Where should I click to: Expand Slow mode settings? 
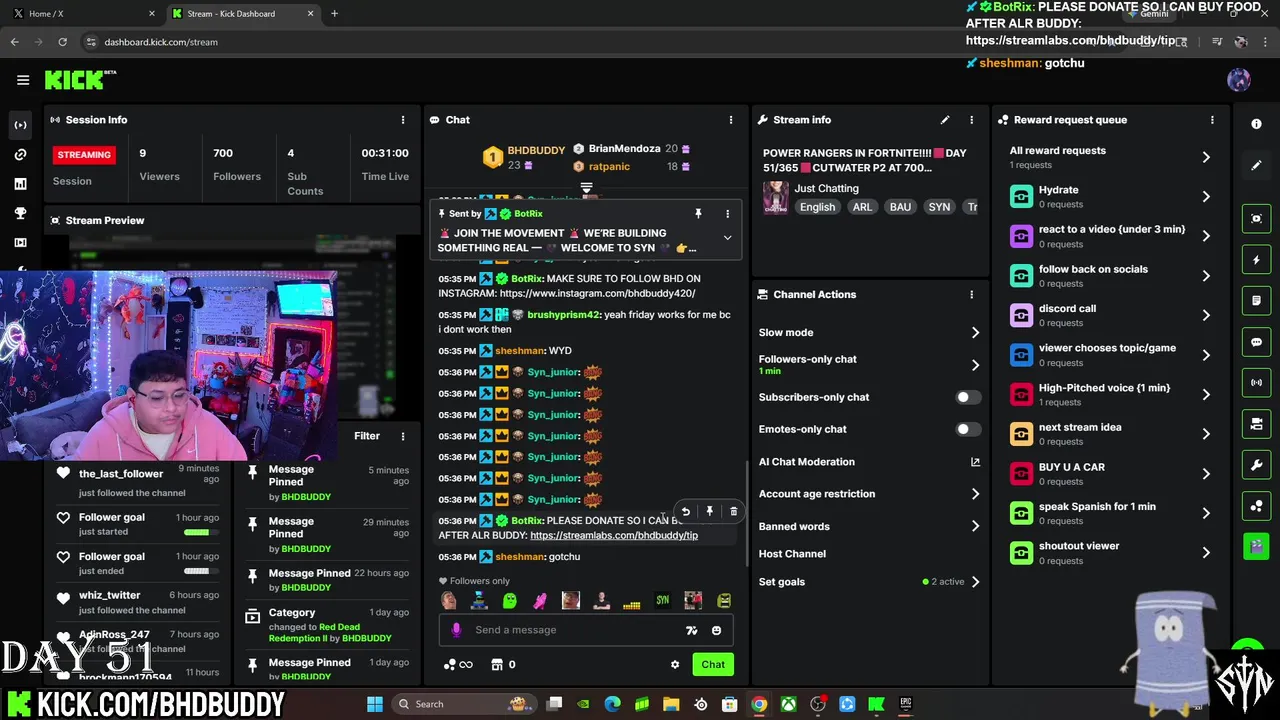pyautogui.click(x=869, y=333)
